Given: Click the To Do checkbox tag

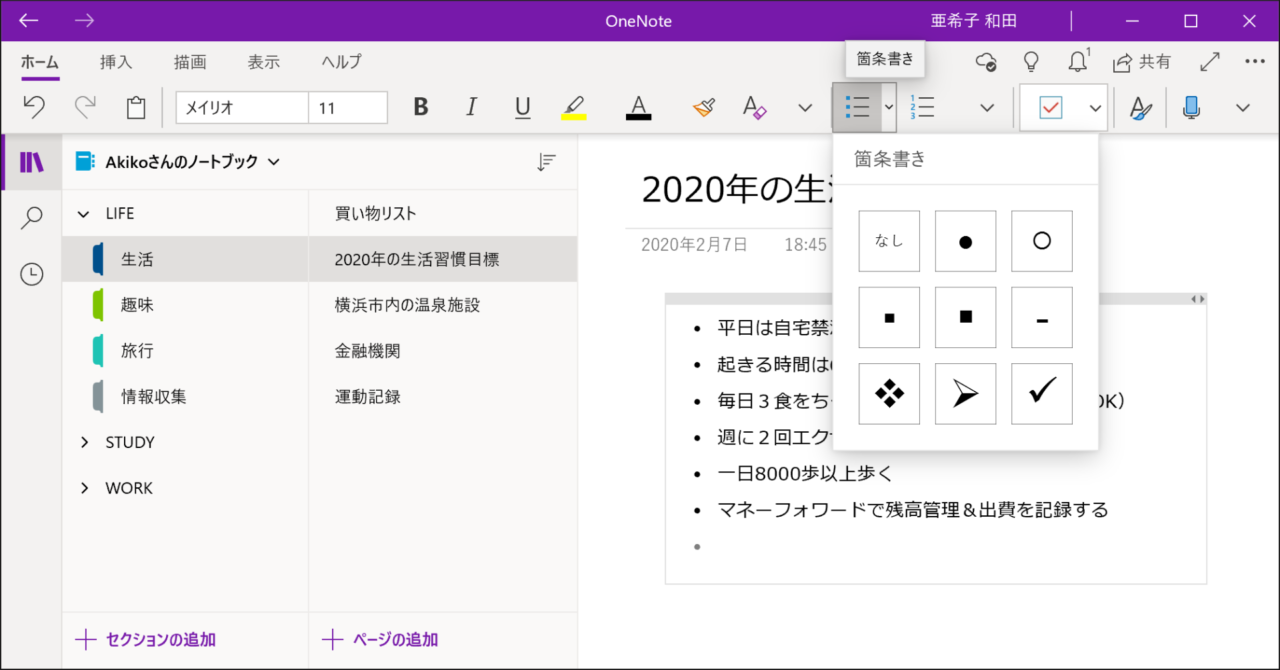Looking at the screenshot, I should tap(1050, 108).
